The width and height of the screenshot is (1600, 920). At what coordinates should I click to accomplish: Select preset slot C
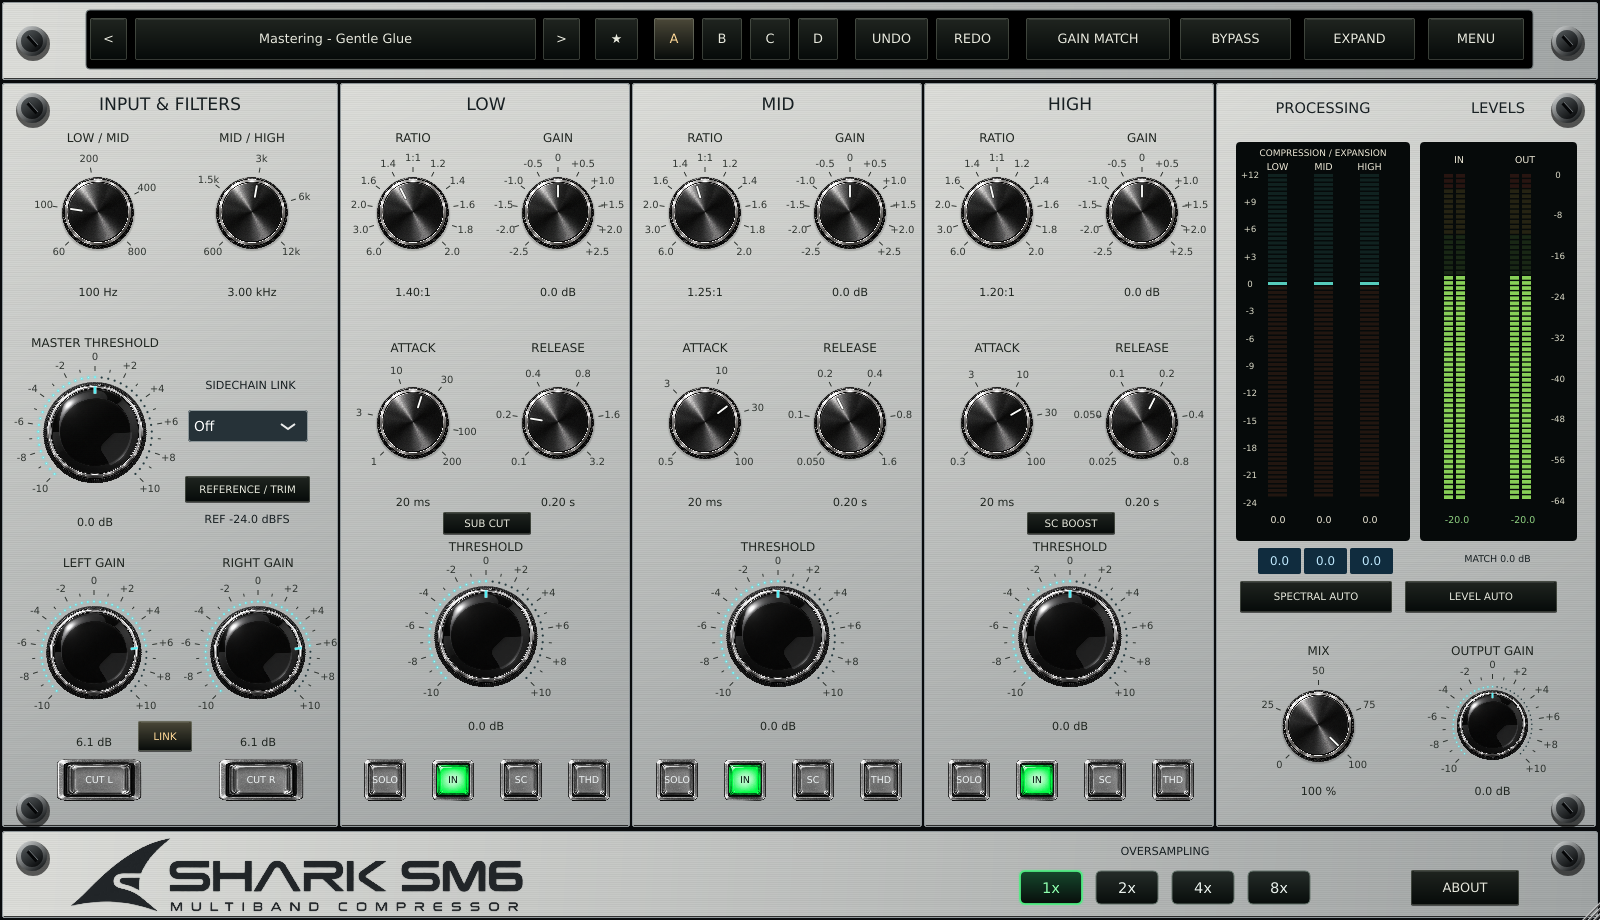point(770,39)
